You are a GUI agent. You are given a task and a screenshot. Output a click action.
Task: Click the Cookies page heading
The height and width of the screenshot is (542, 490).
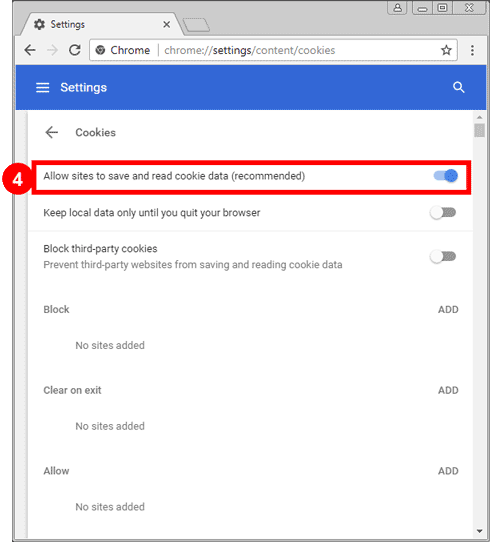[x=95, y=132]
